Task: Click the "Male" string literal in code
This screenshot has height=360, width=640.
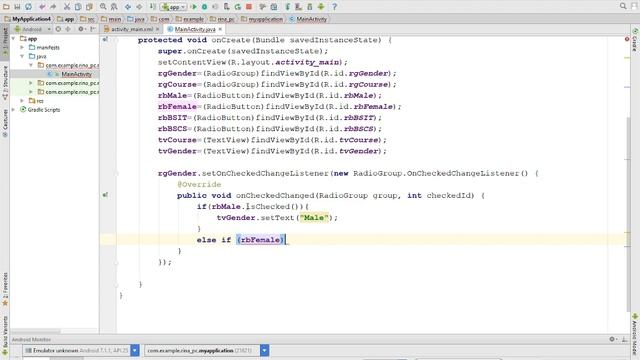Action: [314, 218]
